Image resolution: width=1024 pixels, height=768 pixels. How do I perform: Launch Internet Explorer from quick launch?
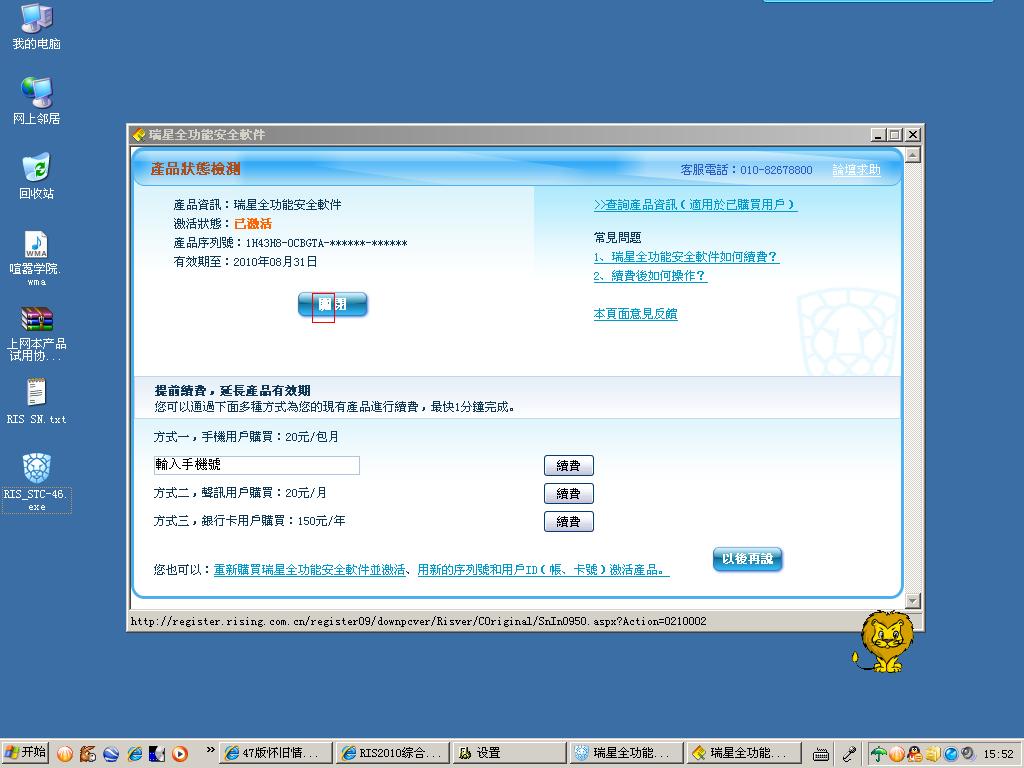(135, 754)
